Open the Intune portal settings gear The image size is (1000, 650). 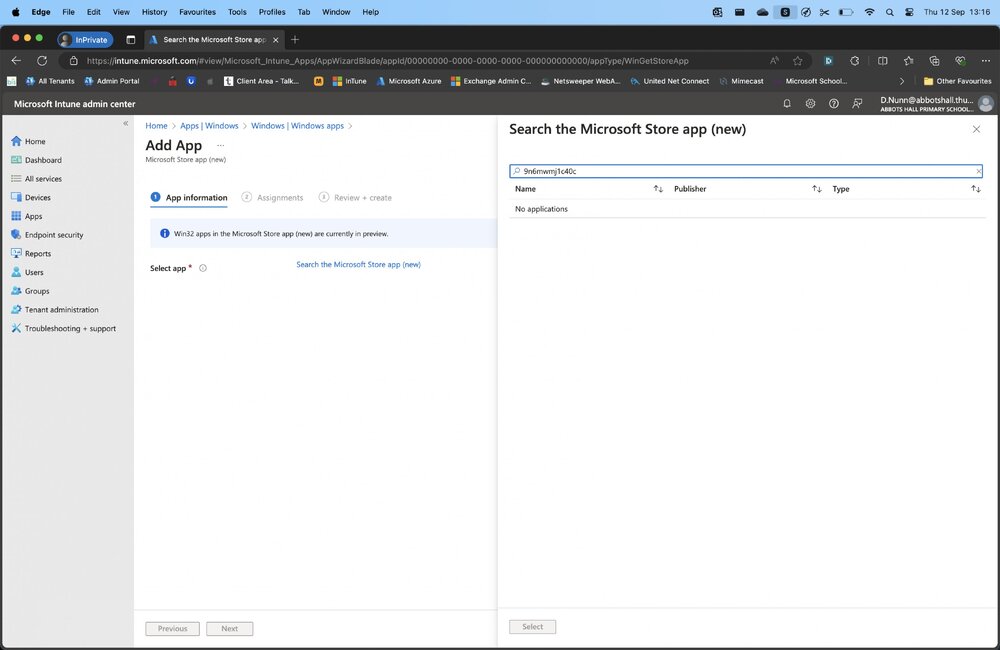(810, 103)
